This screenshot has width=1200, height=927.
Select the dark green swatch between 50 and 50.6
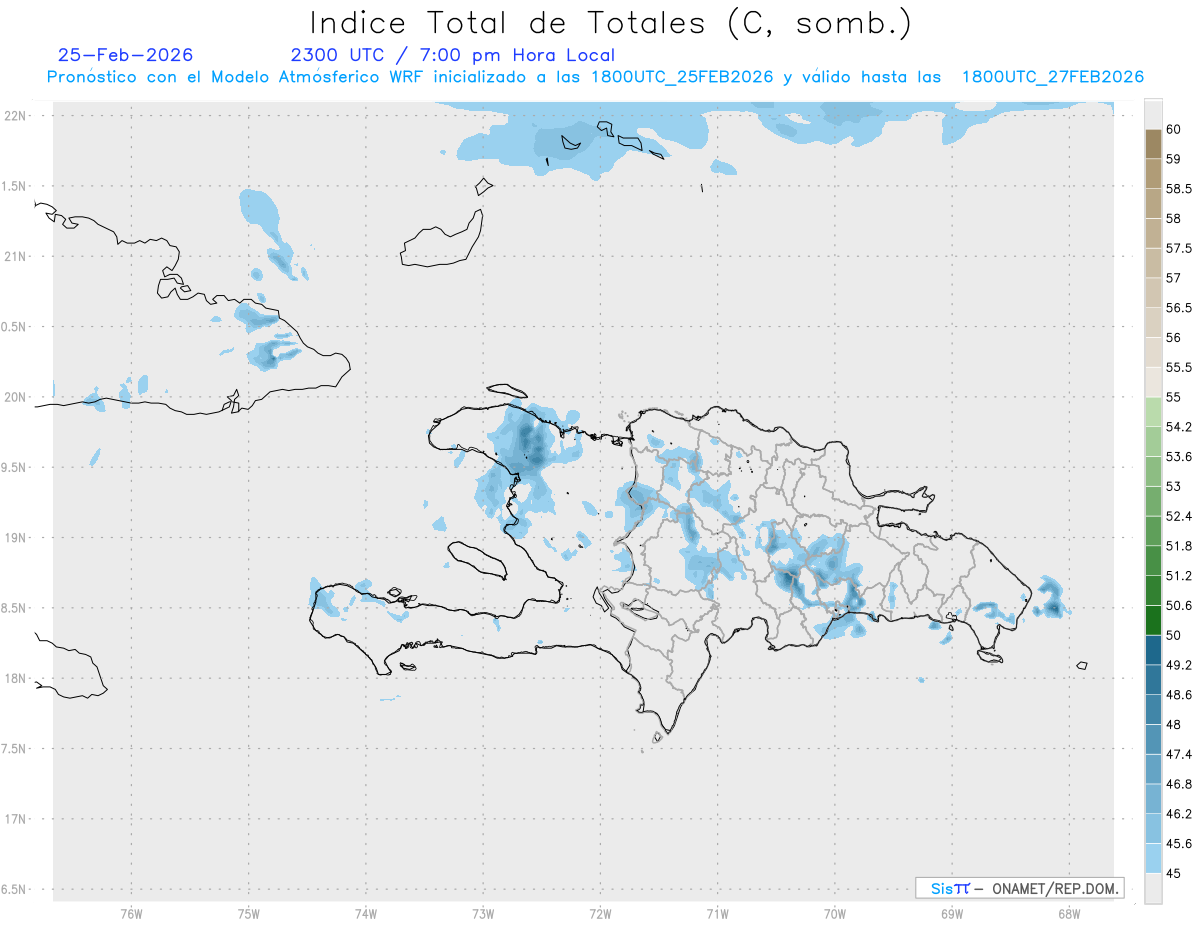coord(1153,620)
